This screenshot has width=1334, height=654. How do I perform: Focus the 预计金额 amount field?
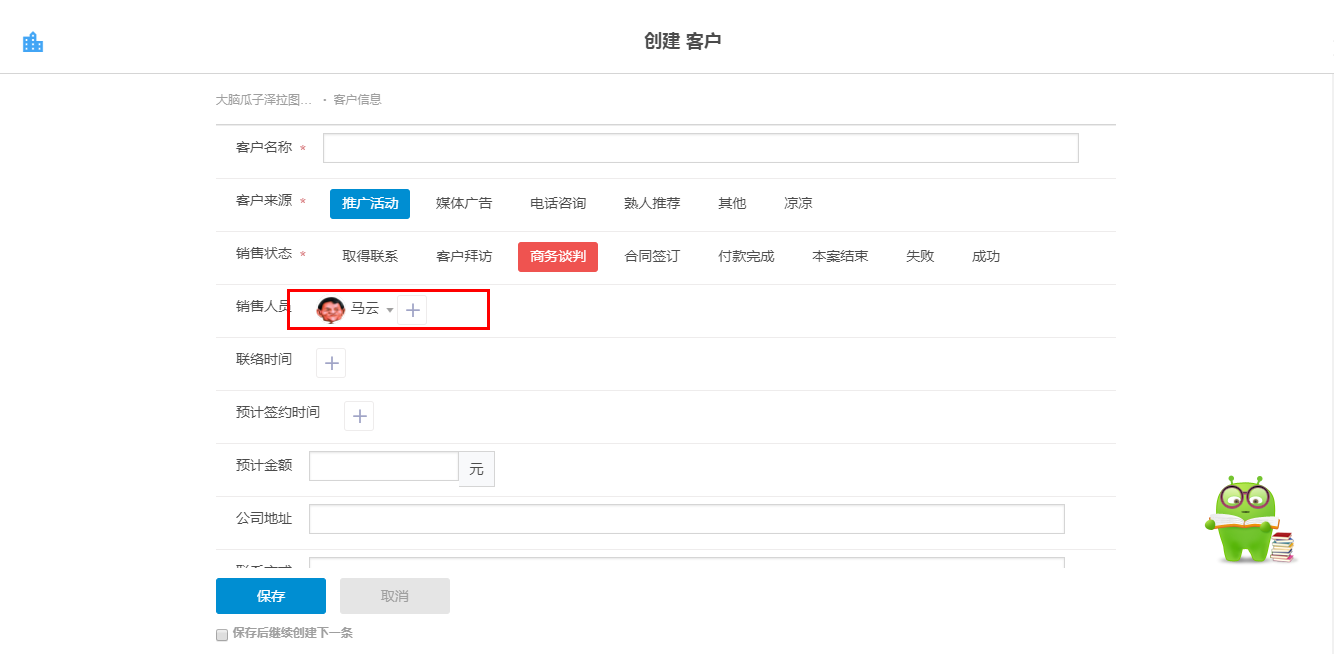(384, 467)
